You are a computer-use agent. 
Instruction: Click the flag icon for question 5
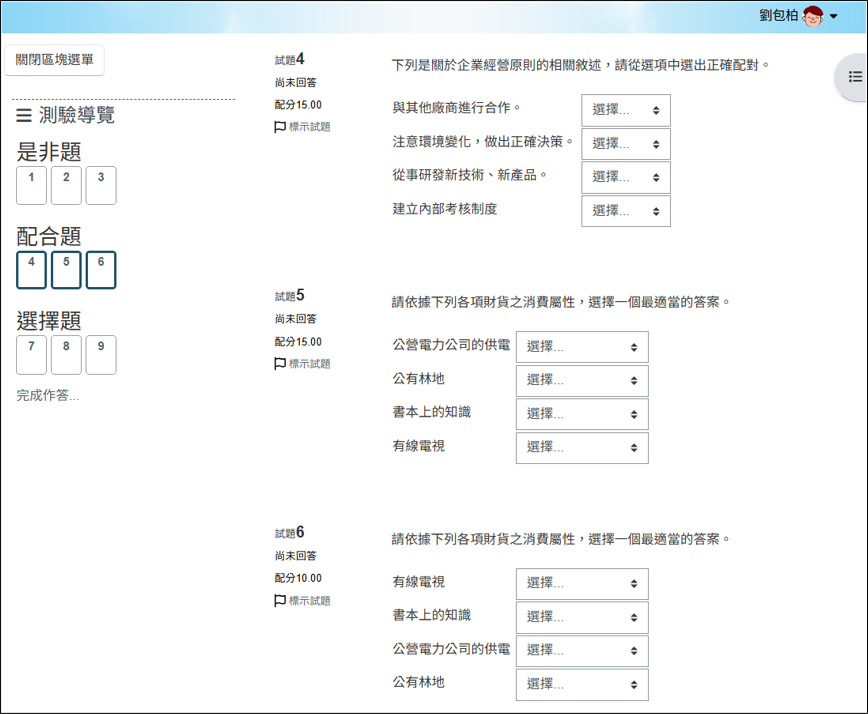pyautogui.click(x=280, y=364)
